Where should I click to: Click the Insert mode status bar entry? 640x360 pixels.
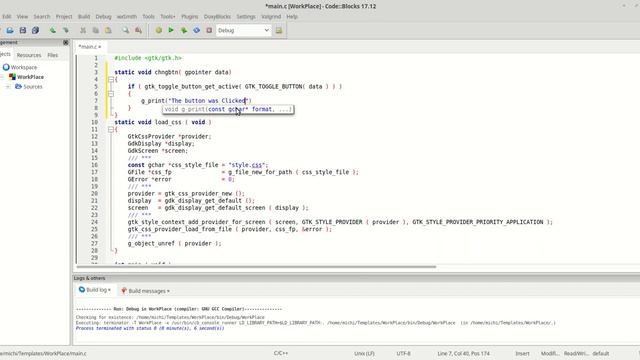(x=522, y=353)
